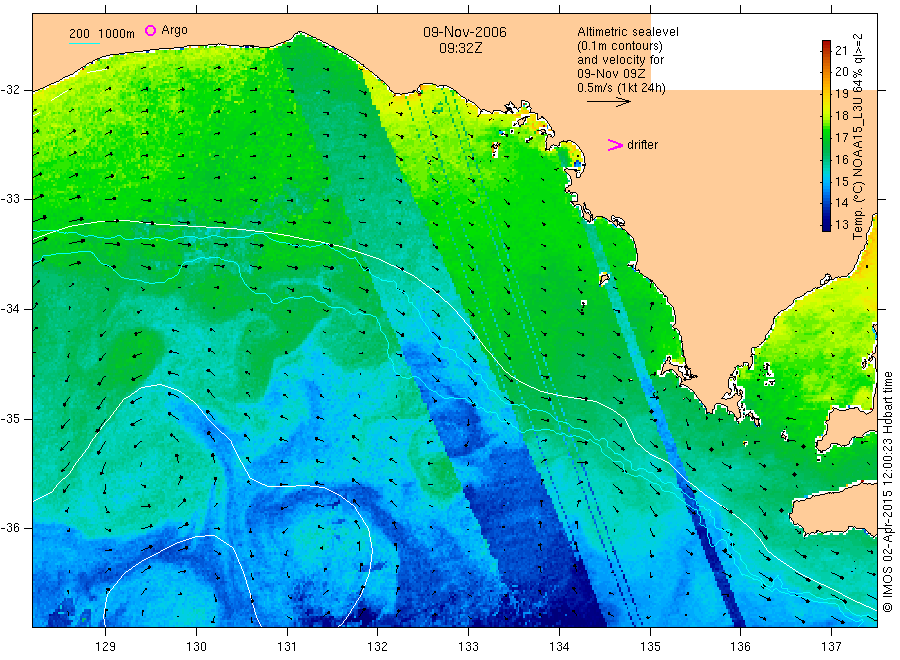The width and height of the screenshot is (900, 660).
Task: Click the '129' longitude axis label
Action: [106, 647]
